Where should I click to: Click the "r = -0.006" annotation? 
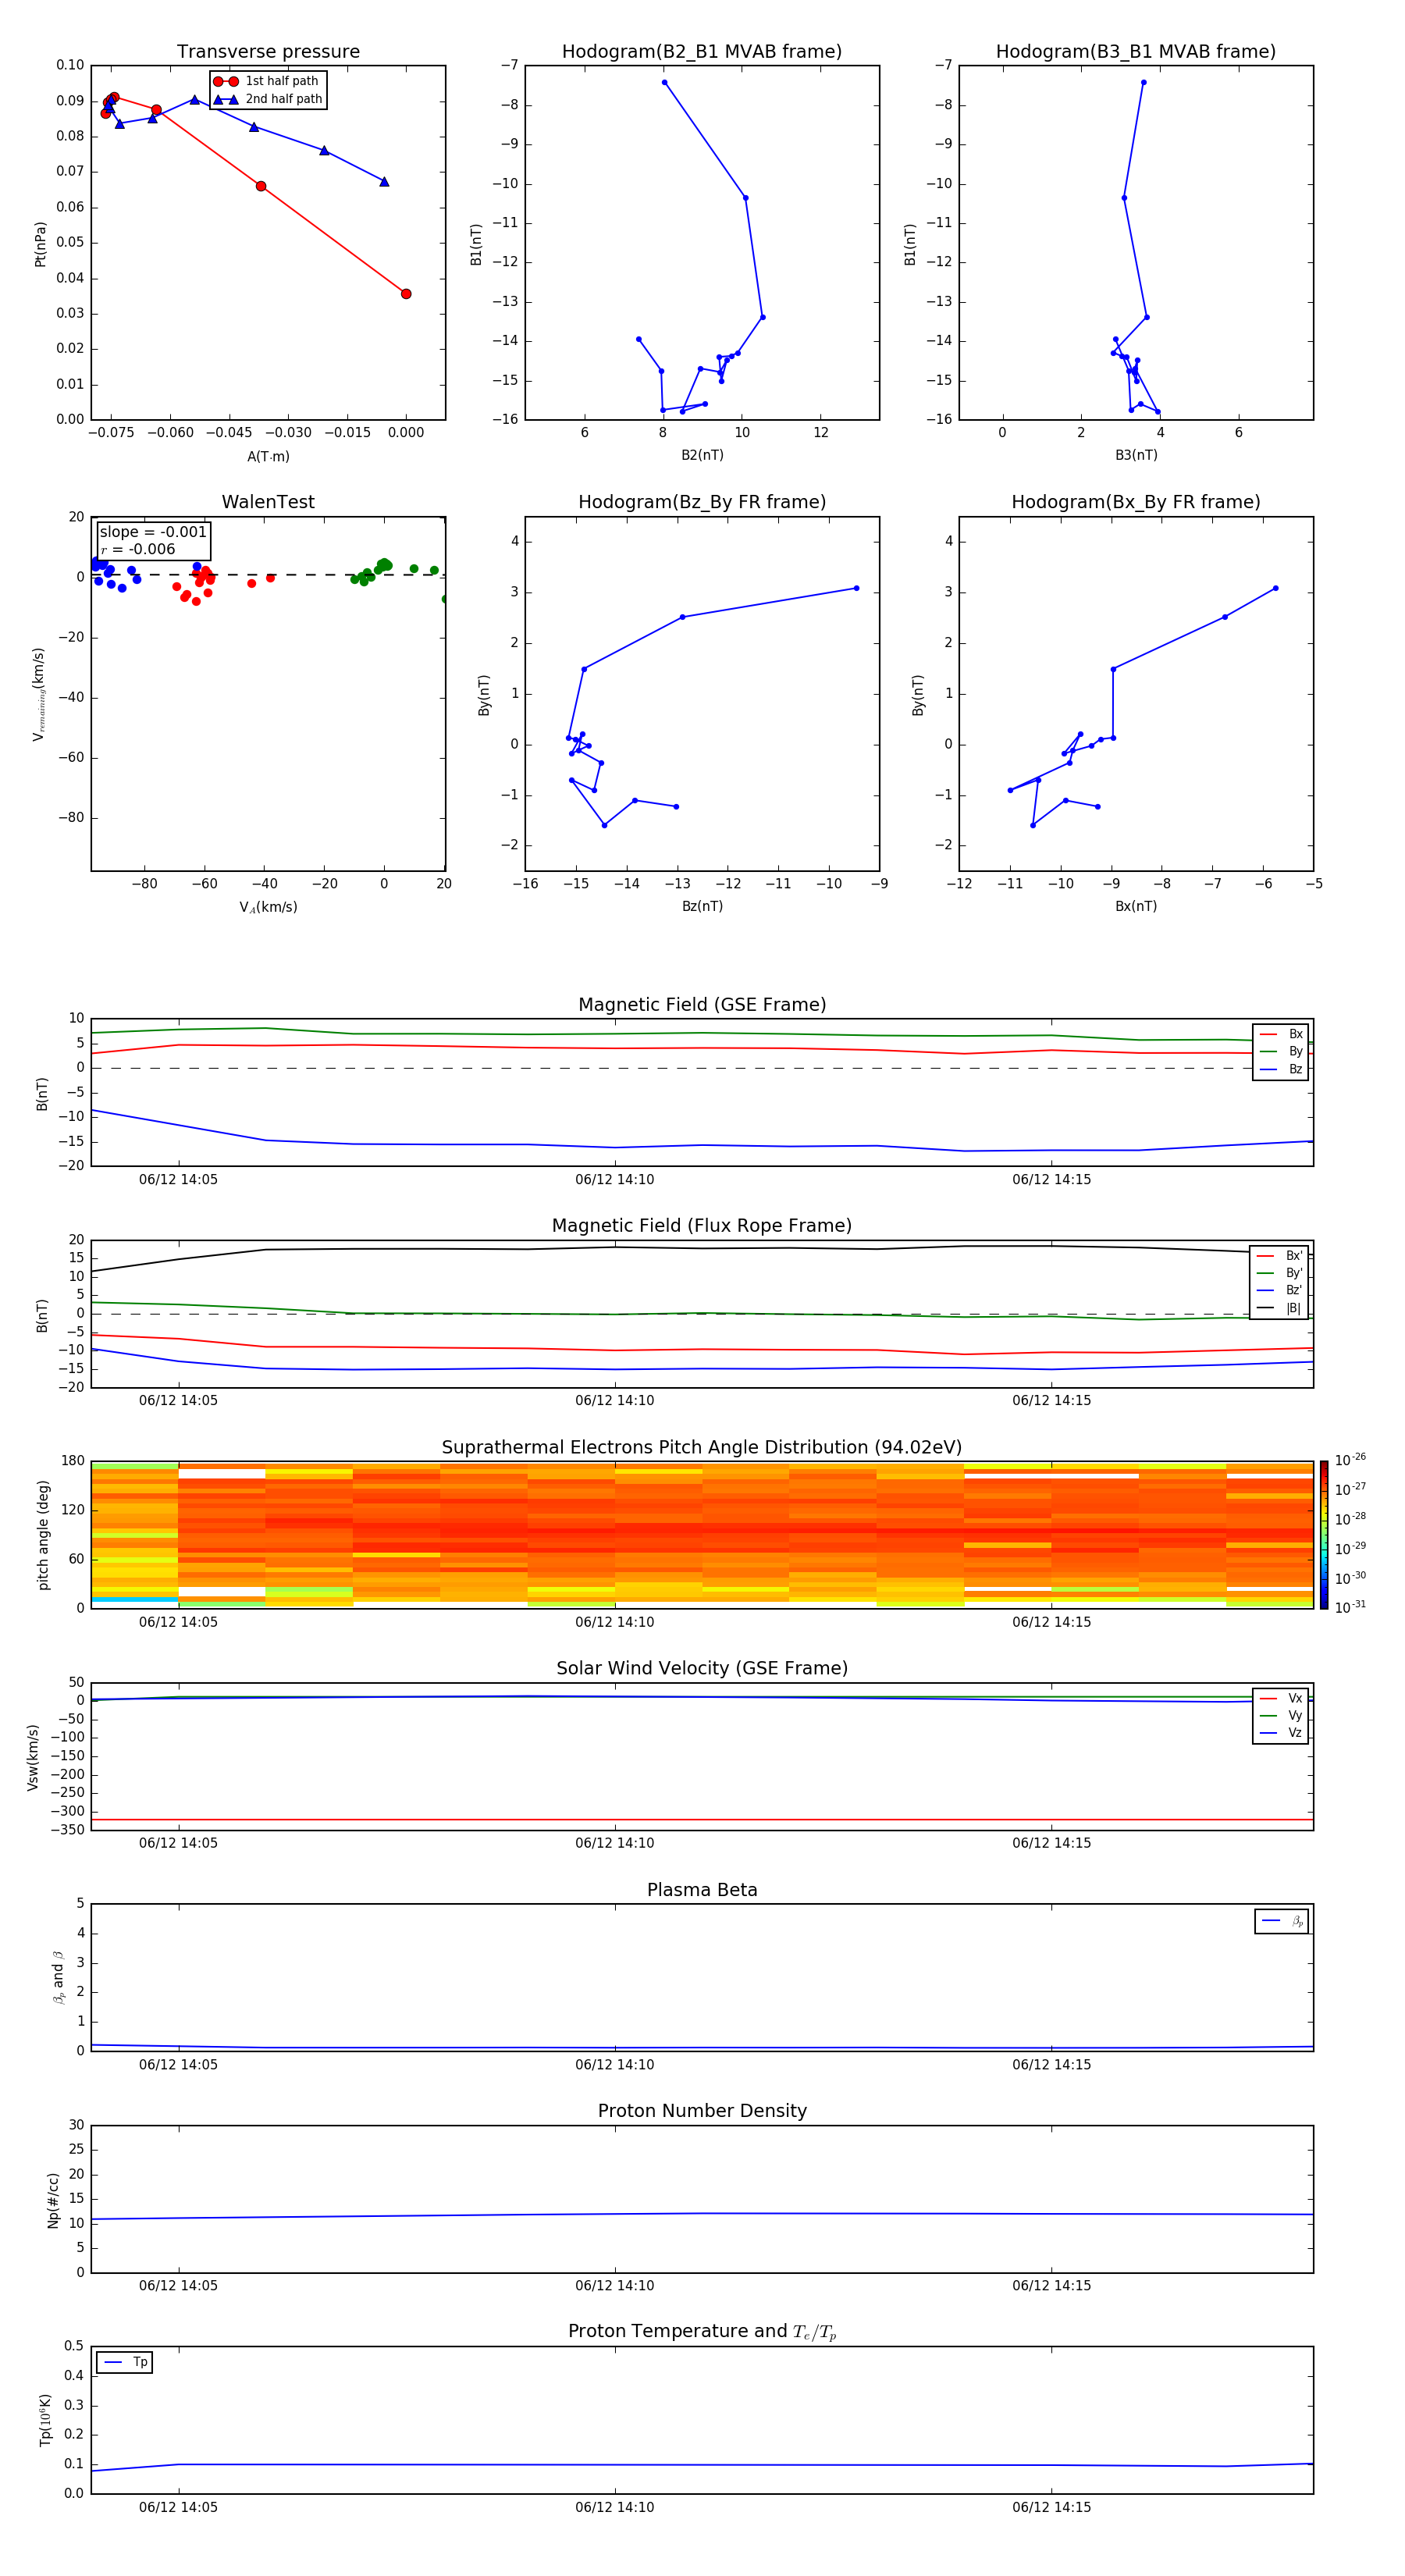tap(138, 549)
